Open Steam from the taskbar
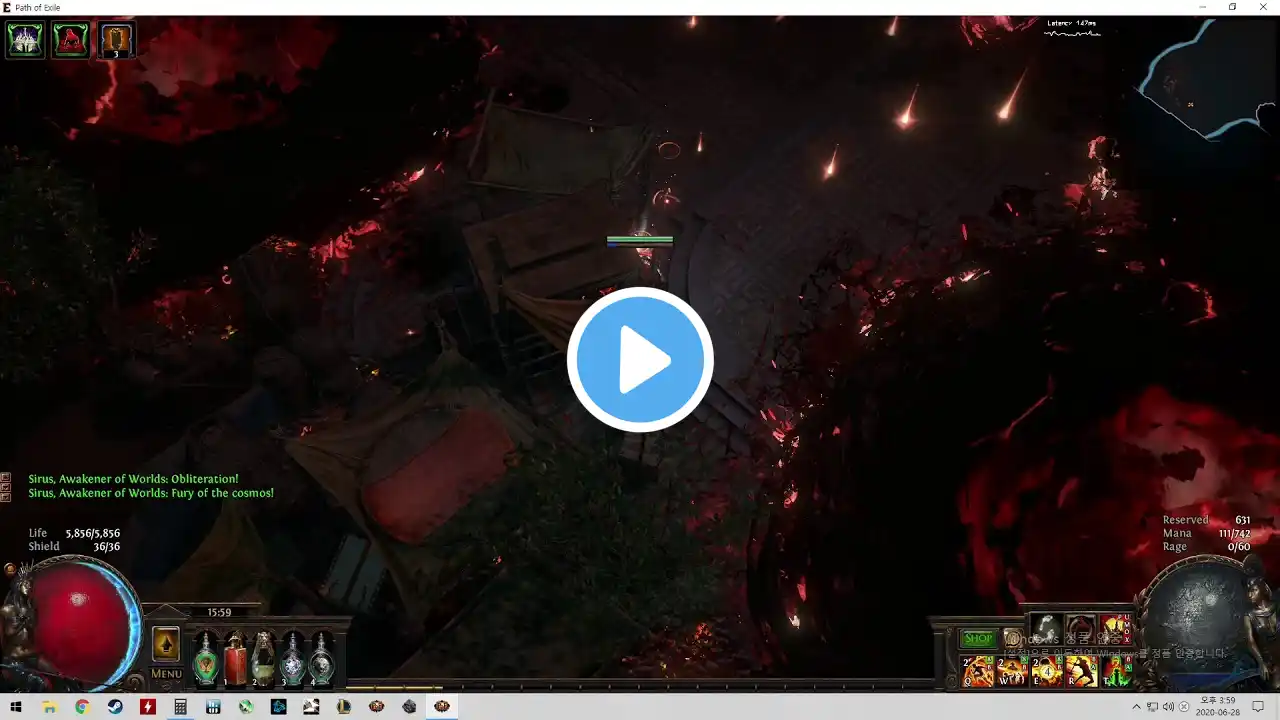The image size is (1280, 720). 115,707
